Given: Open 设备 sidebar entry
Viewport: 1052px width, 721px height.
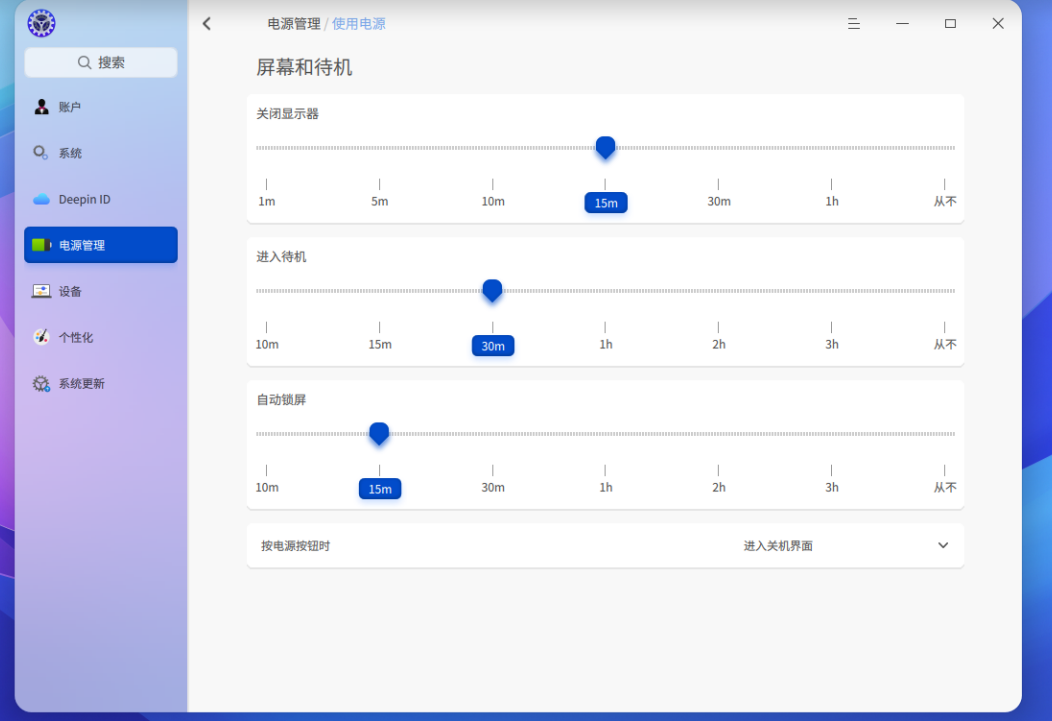Looking at the screenshot, I should pyautogui.click(x=101, y=291).
